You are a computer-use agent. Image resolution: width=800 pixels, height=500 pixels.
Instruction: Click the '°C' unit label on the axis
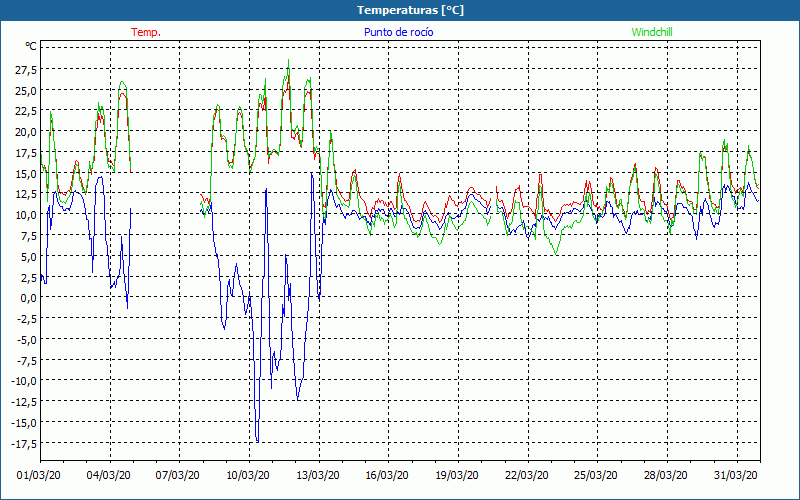point(31,46)
